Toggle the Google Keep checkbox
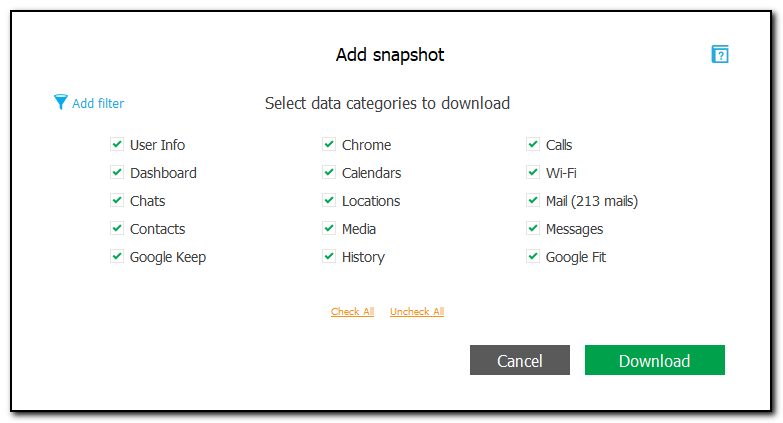 coord(117,257)
